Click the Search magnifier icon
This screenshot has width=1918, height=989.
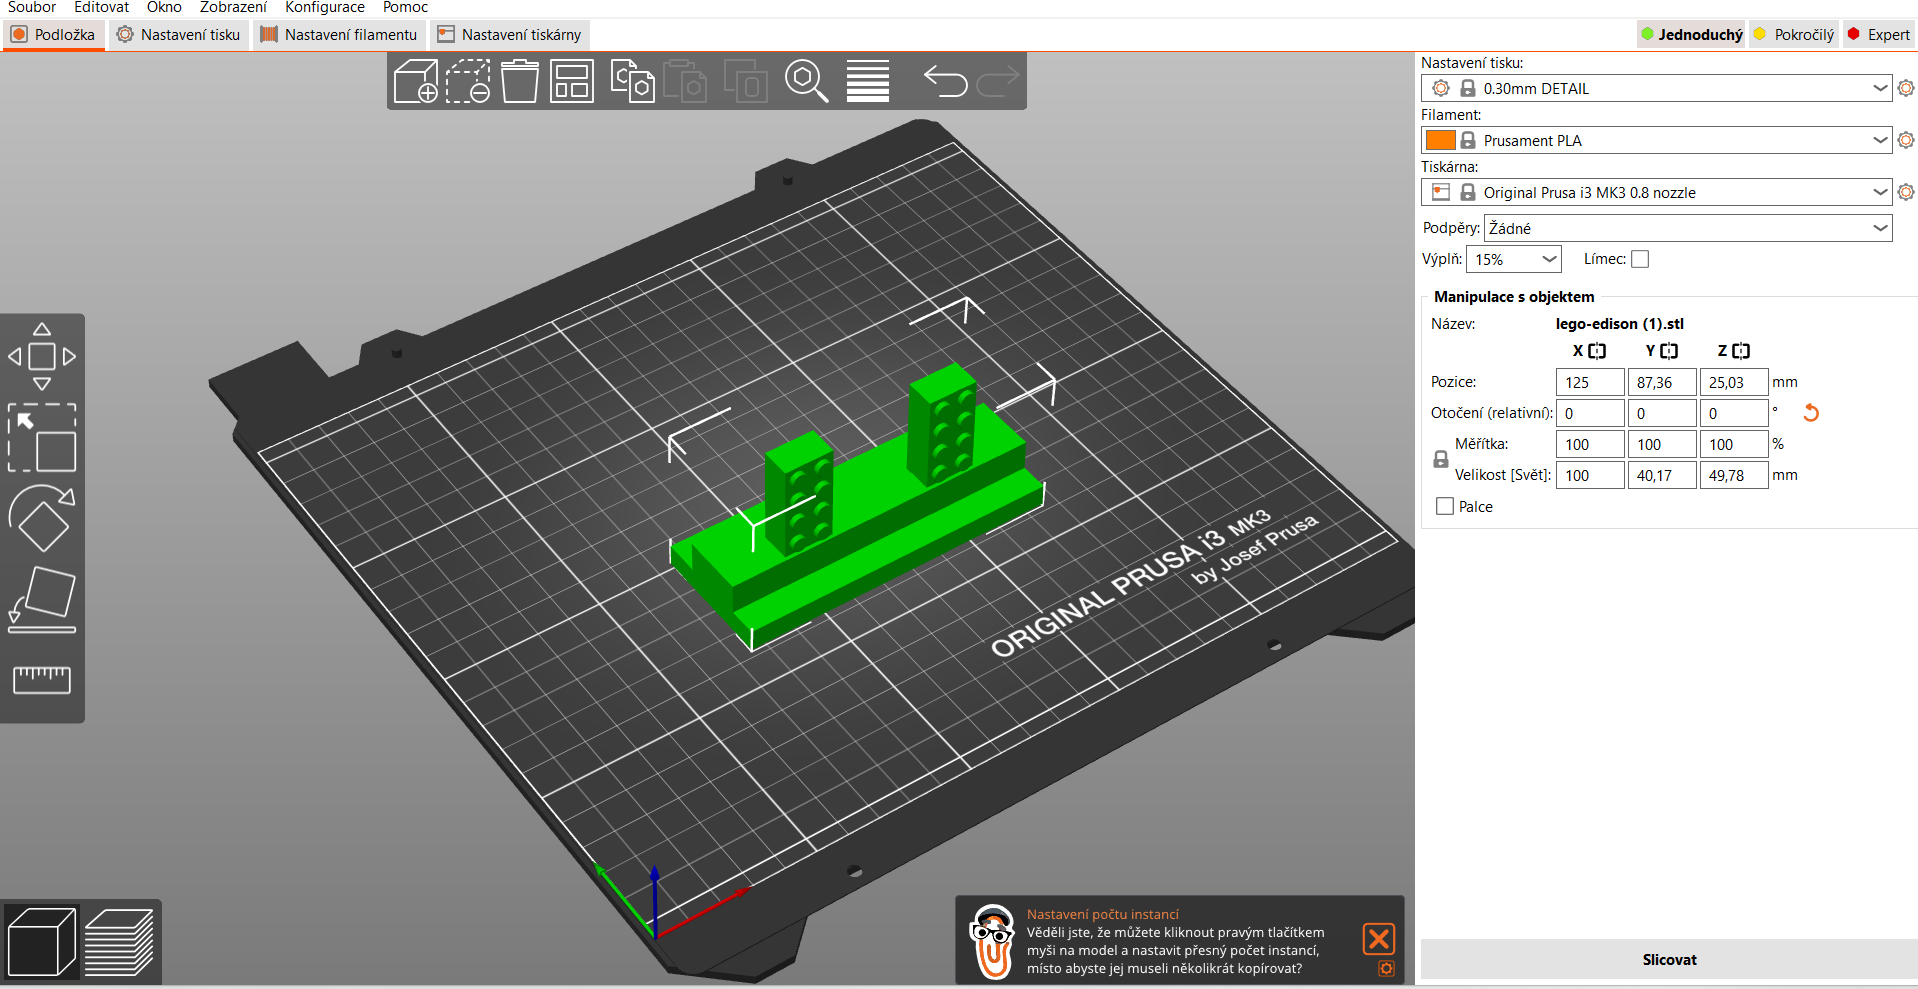point(806,81)
